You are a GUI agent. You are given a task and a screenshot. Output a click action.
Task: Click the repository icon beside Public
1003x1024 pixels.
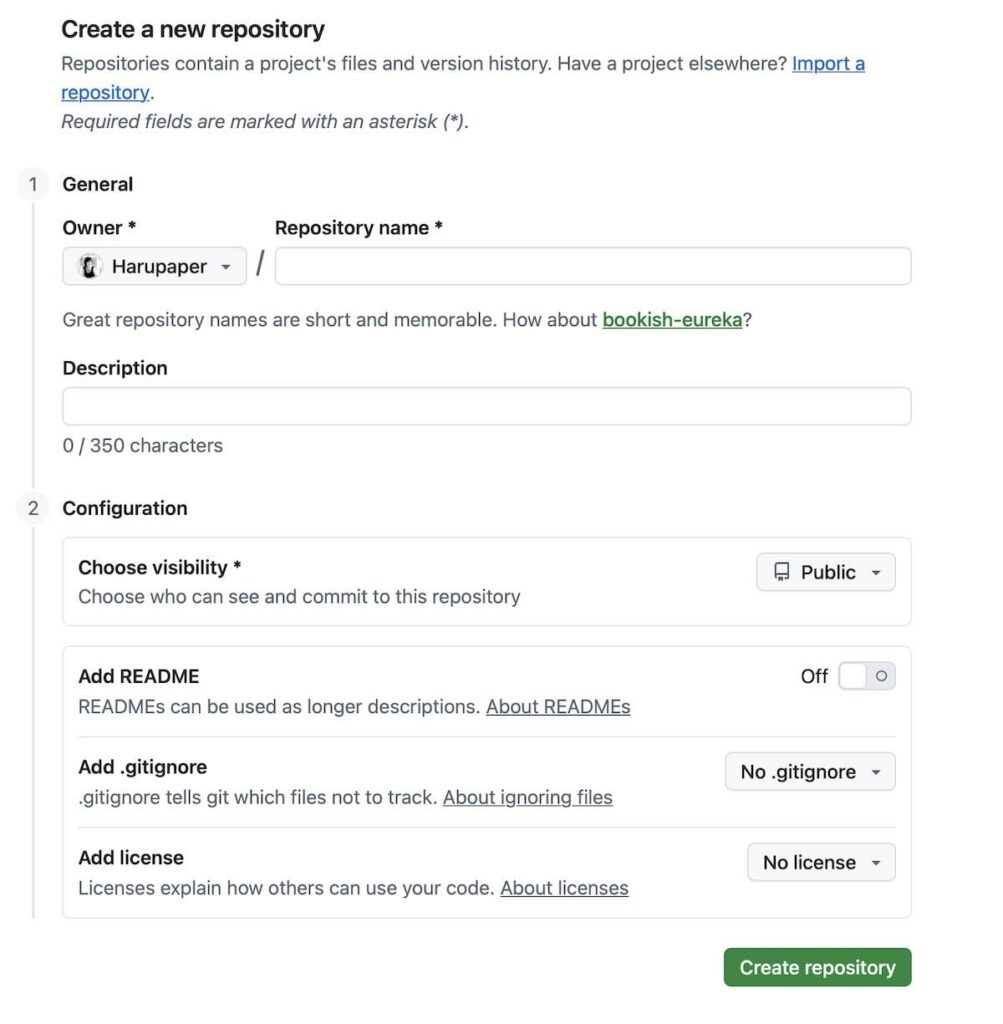(781, 572)
